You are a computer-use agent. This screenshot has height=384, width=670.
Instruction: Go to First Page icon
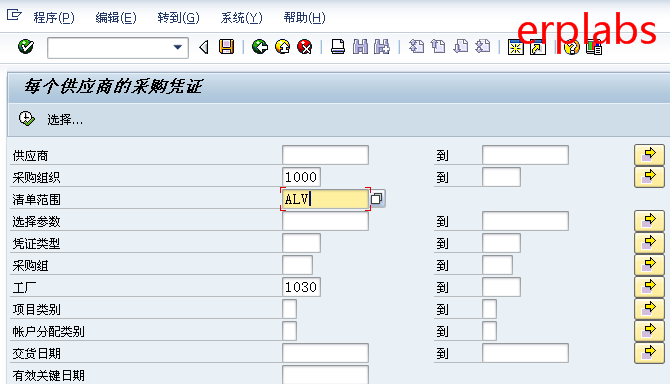pyautogui.click(x=416, y=47)
